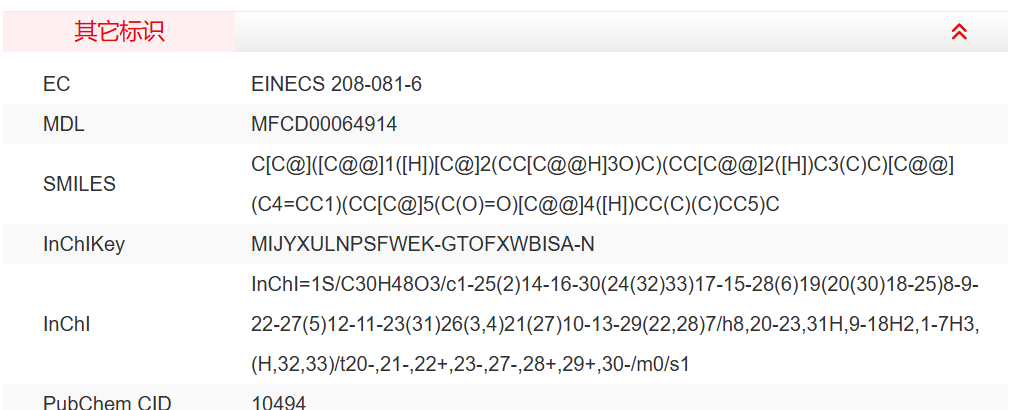The height and width of the screenshot is (410, 1025).
Task: Click the first line of InChI text
Action: coord(614,285)
